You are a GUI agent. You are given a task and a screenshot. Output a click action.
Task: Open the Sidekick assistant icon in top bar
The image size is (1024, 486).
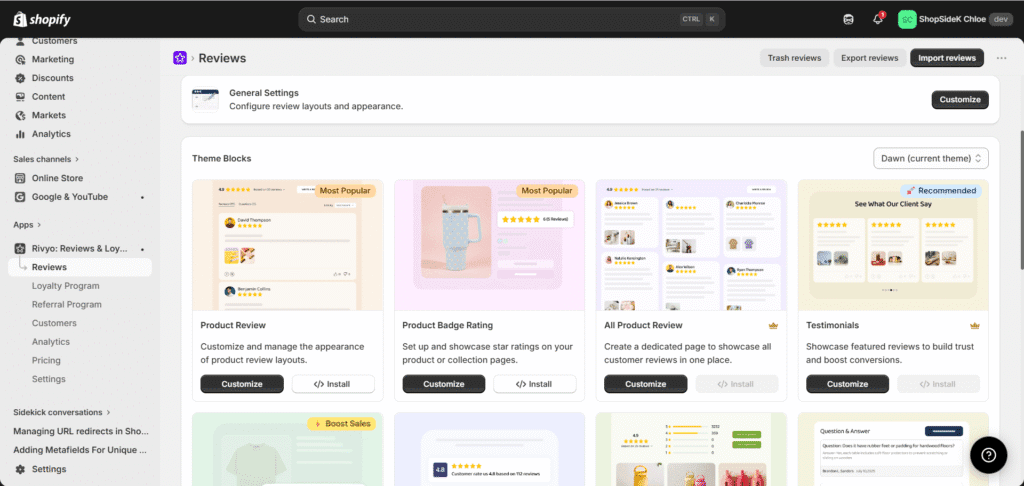pos(848,19)
